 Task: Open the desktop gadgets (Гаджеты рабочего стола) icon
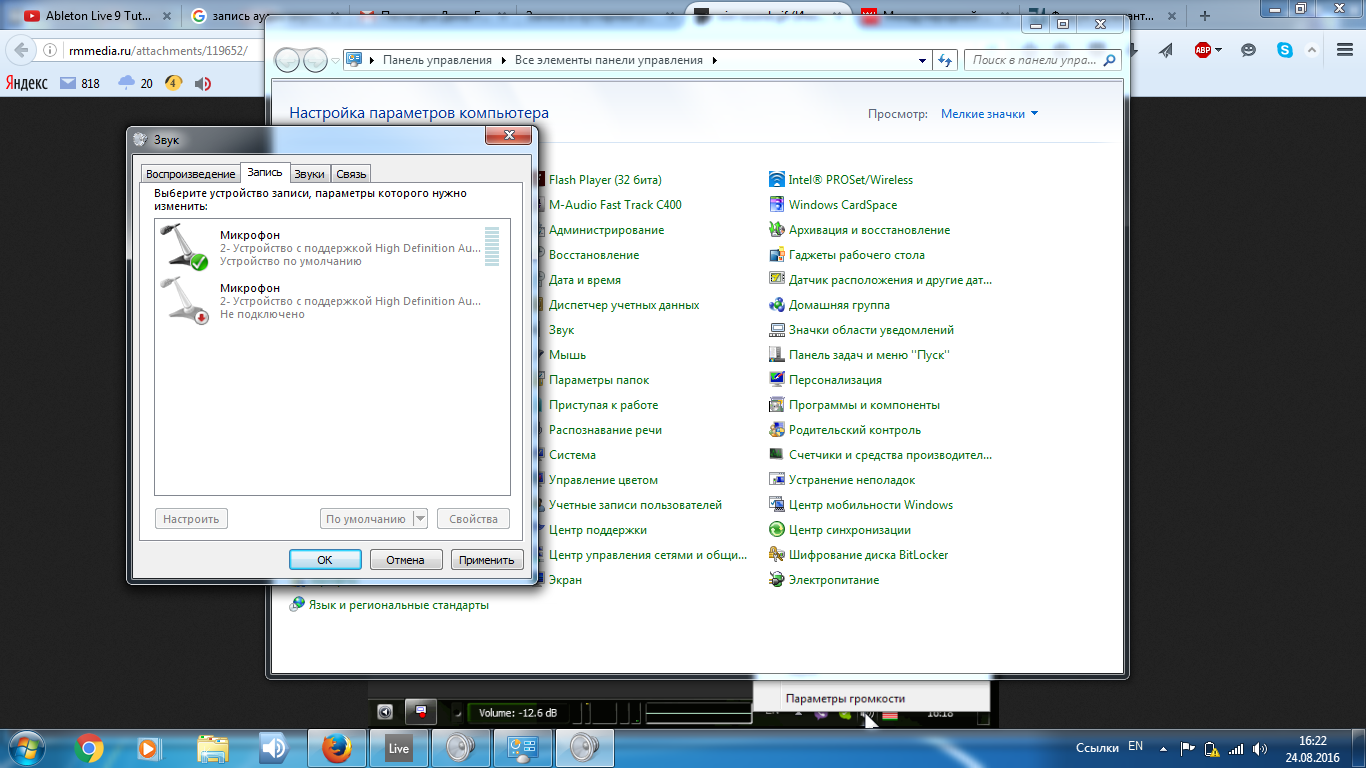coord(777,255)
